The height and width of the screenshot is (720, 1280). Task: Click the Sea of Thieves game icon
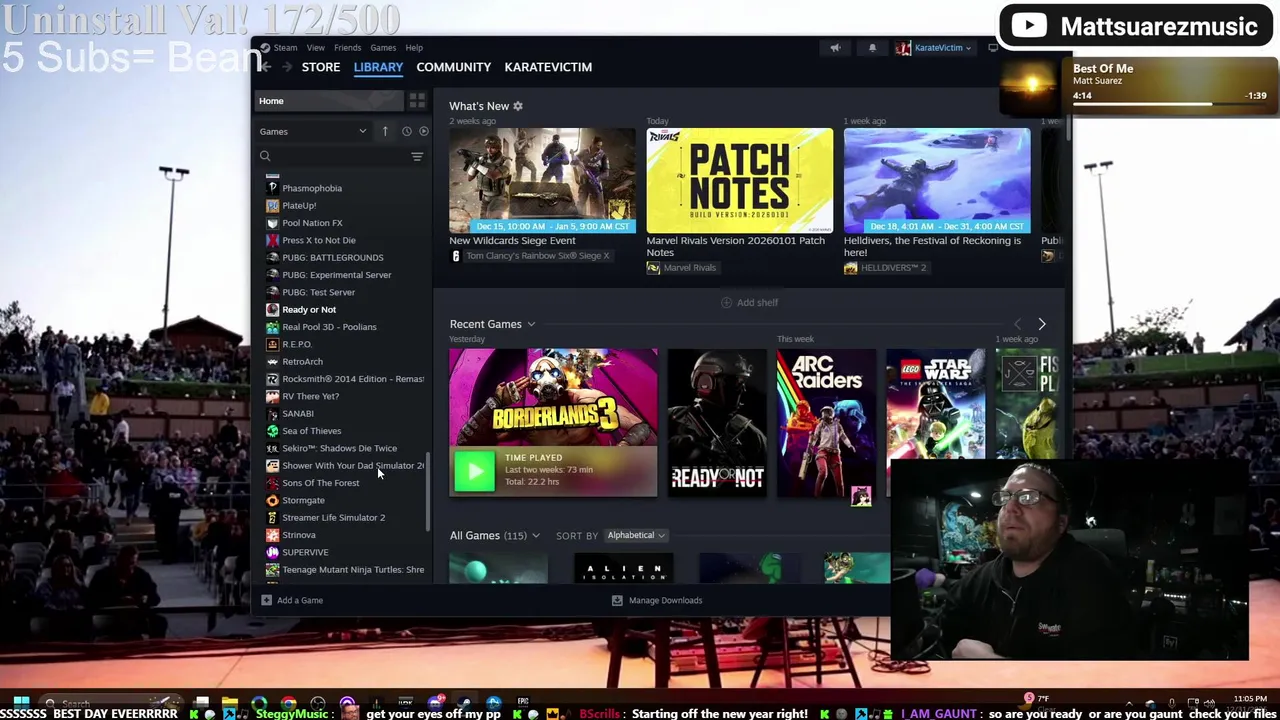click(272, 431)
